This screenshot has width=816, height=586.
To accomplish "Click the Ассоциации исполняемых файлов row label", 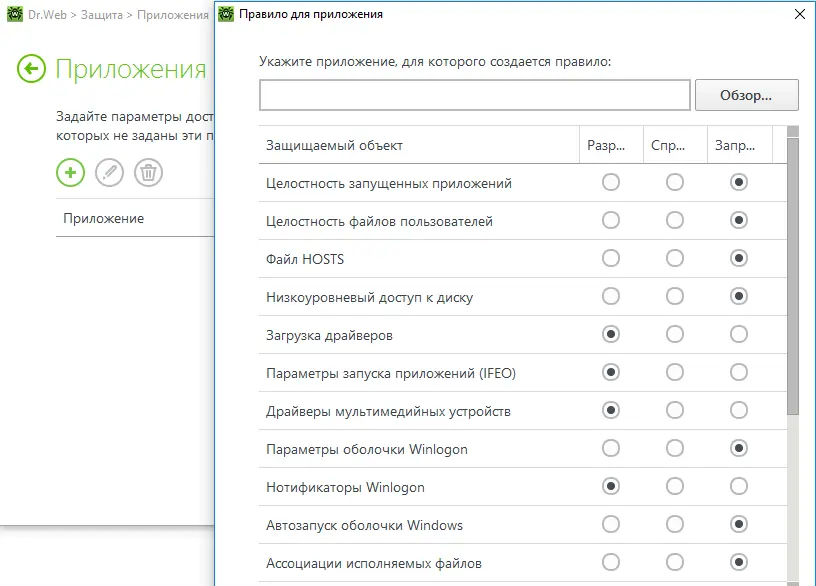I will tap(374, 563).
